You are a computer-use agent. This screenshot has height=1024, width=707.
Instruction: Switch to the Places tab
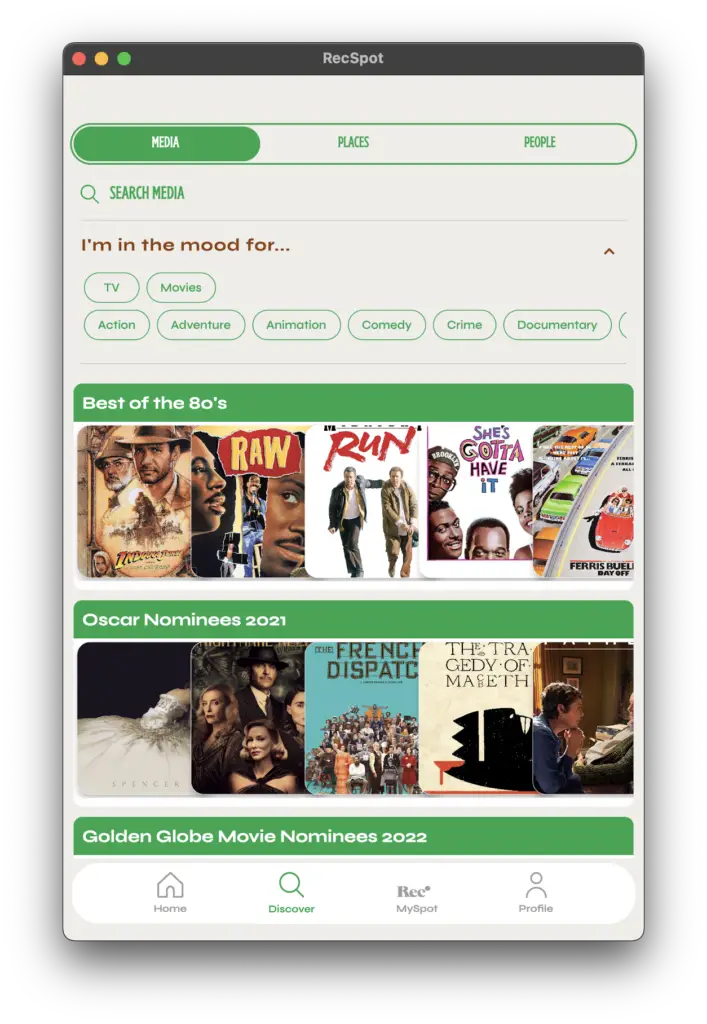point(353,142)
